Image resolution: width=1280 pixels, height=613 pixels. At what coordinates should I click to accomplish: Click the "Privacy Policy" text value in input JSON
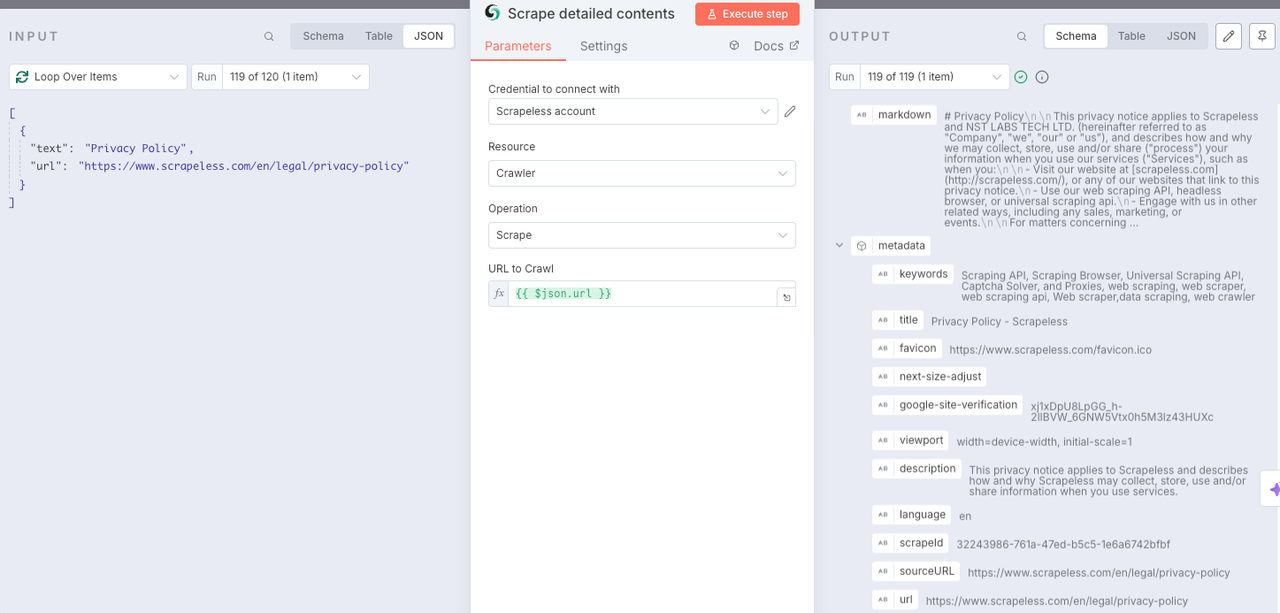pyautogui.click(x=136, y=148)
